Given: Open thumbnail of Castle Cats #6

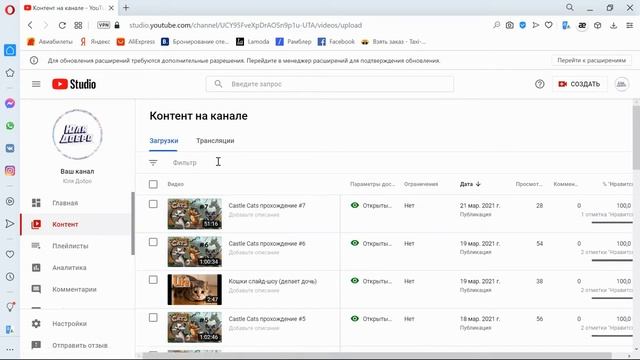Looking at the screenshot, I should (195, 251).
